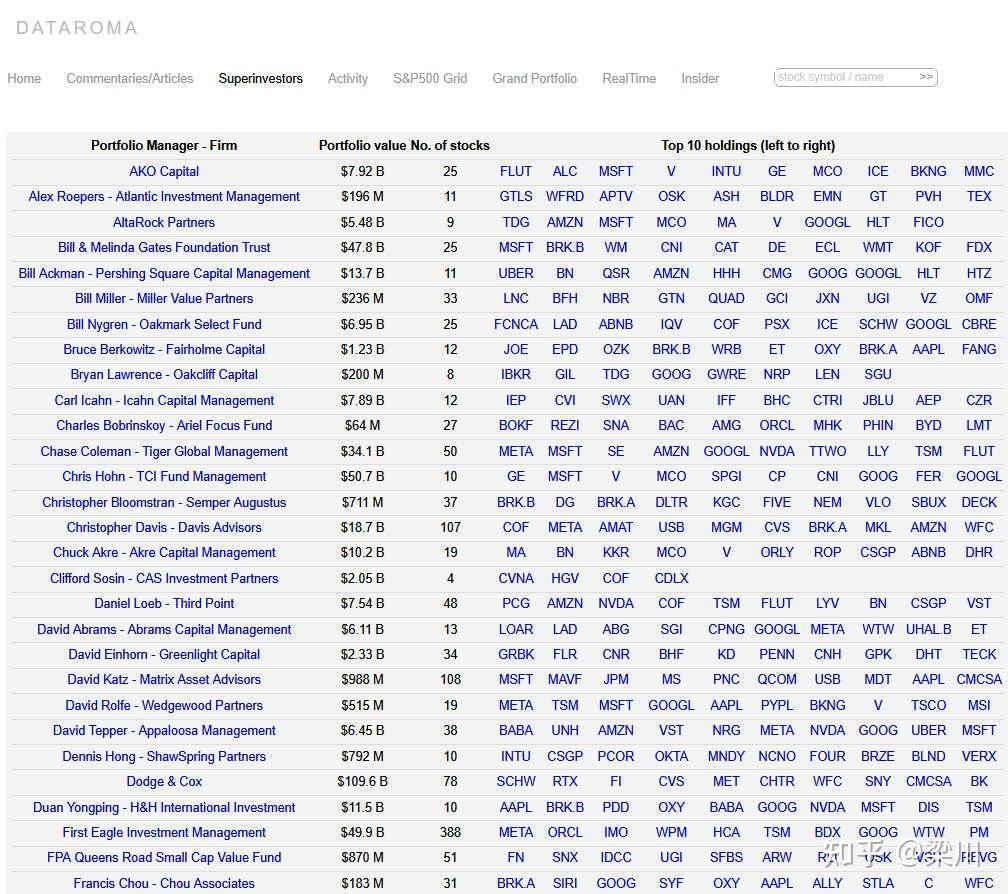This screenshot has height=894, width=1008.
Task: Switch to the Superinvestors tab
Action: pos(260,78)
